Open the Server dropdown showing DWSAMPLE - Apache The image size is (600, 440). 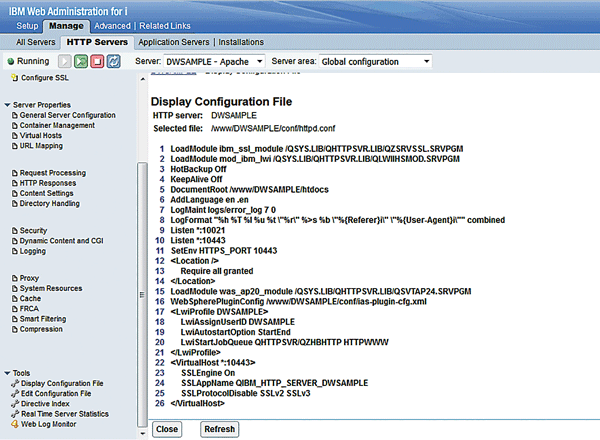tap(213, 62)
